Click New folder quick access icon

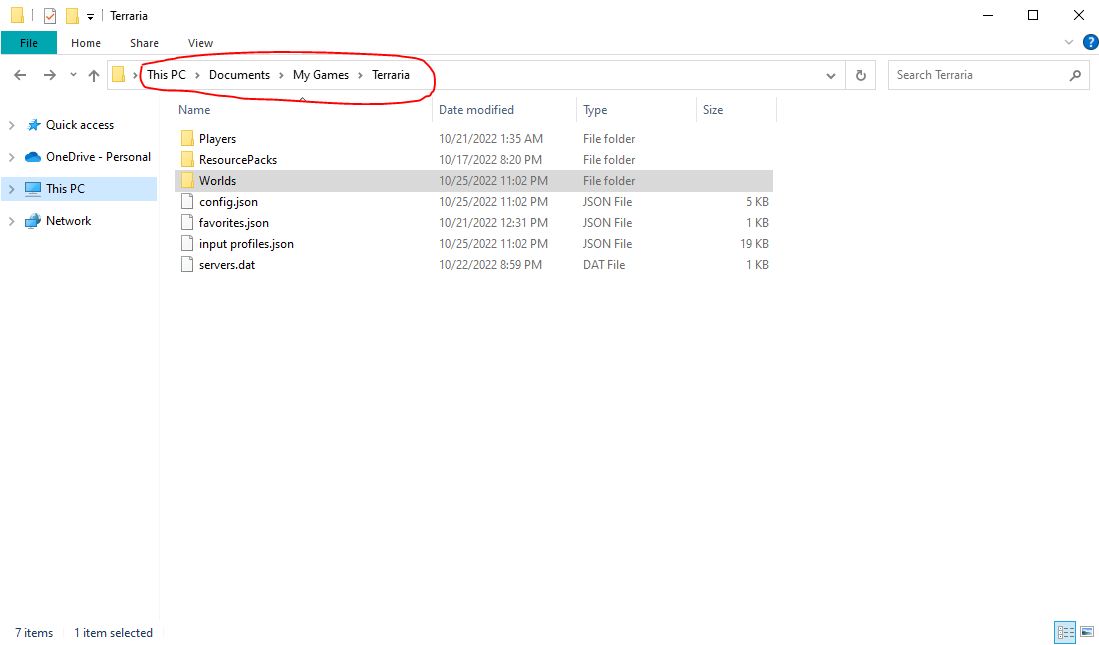(x=71, y=15)
